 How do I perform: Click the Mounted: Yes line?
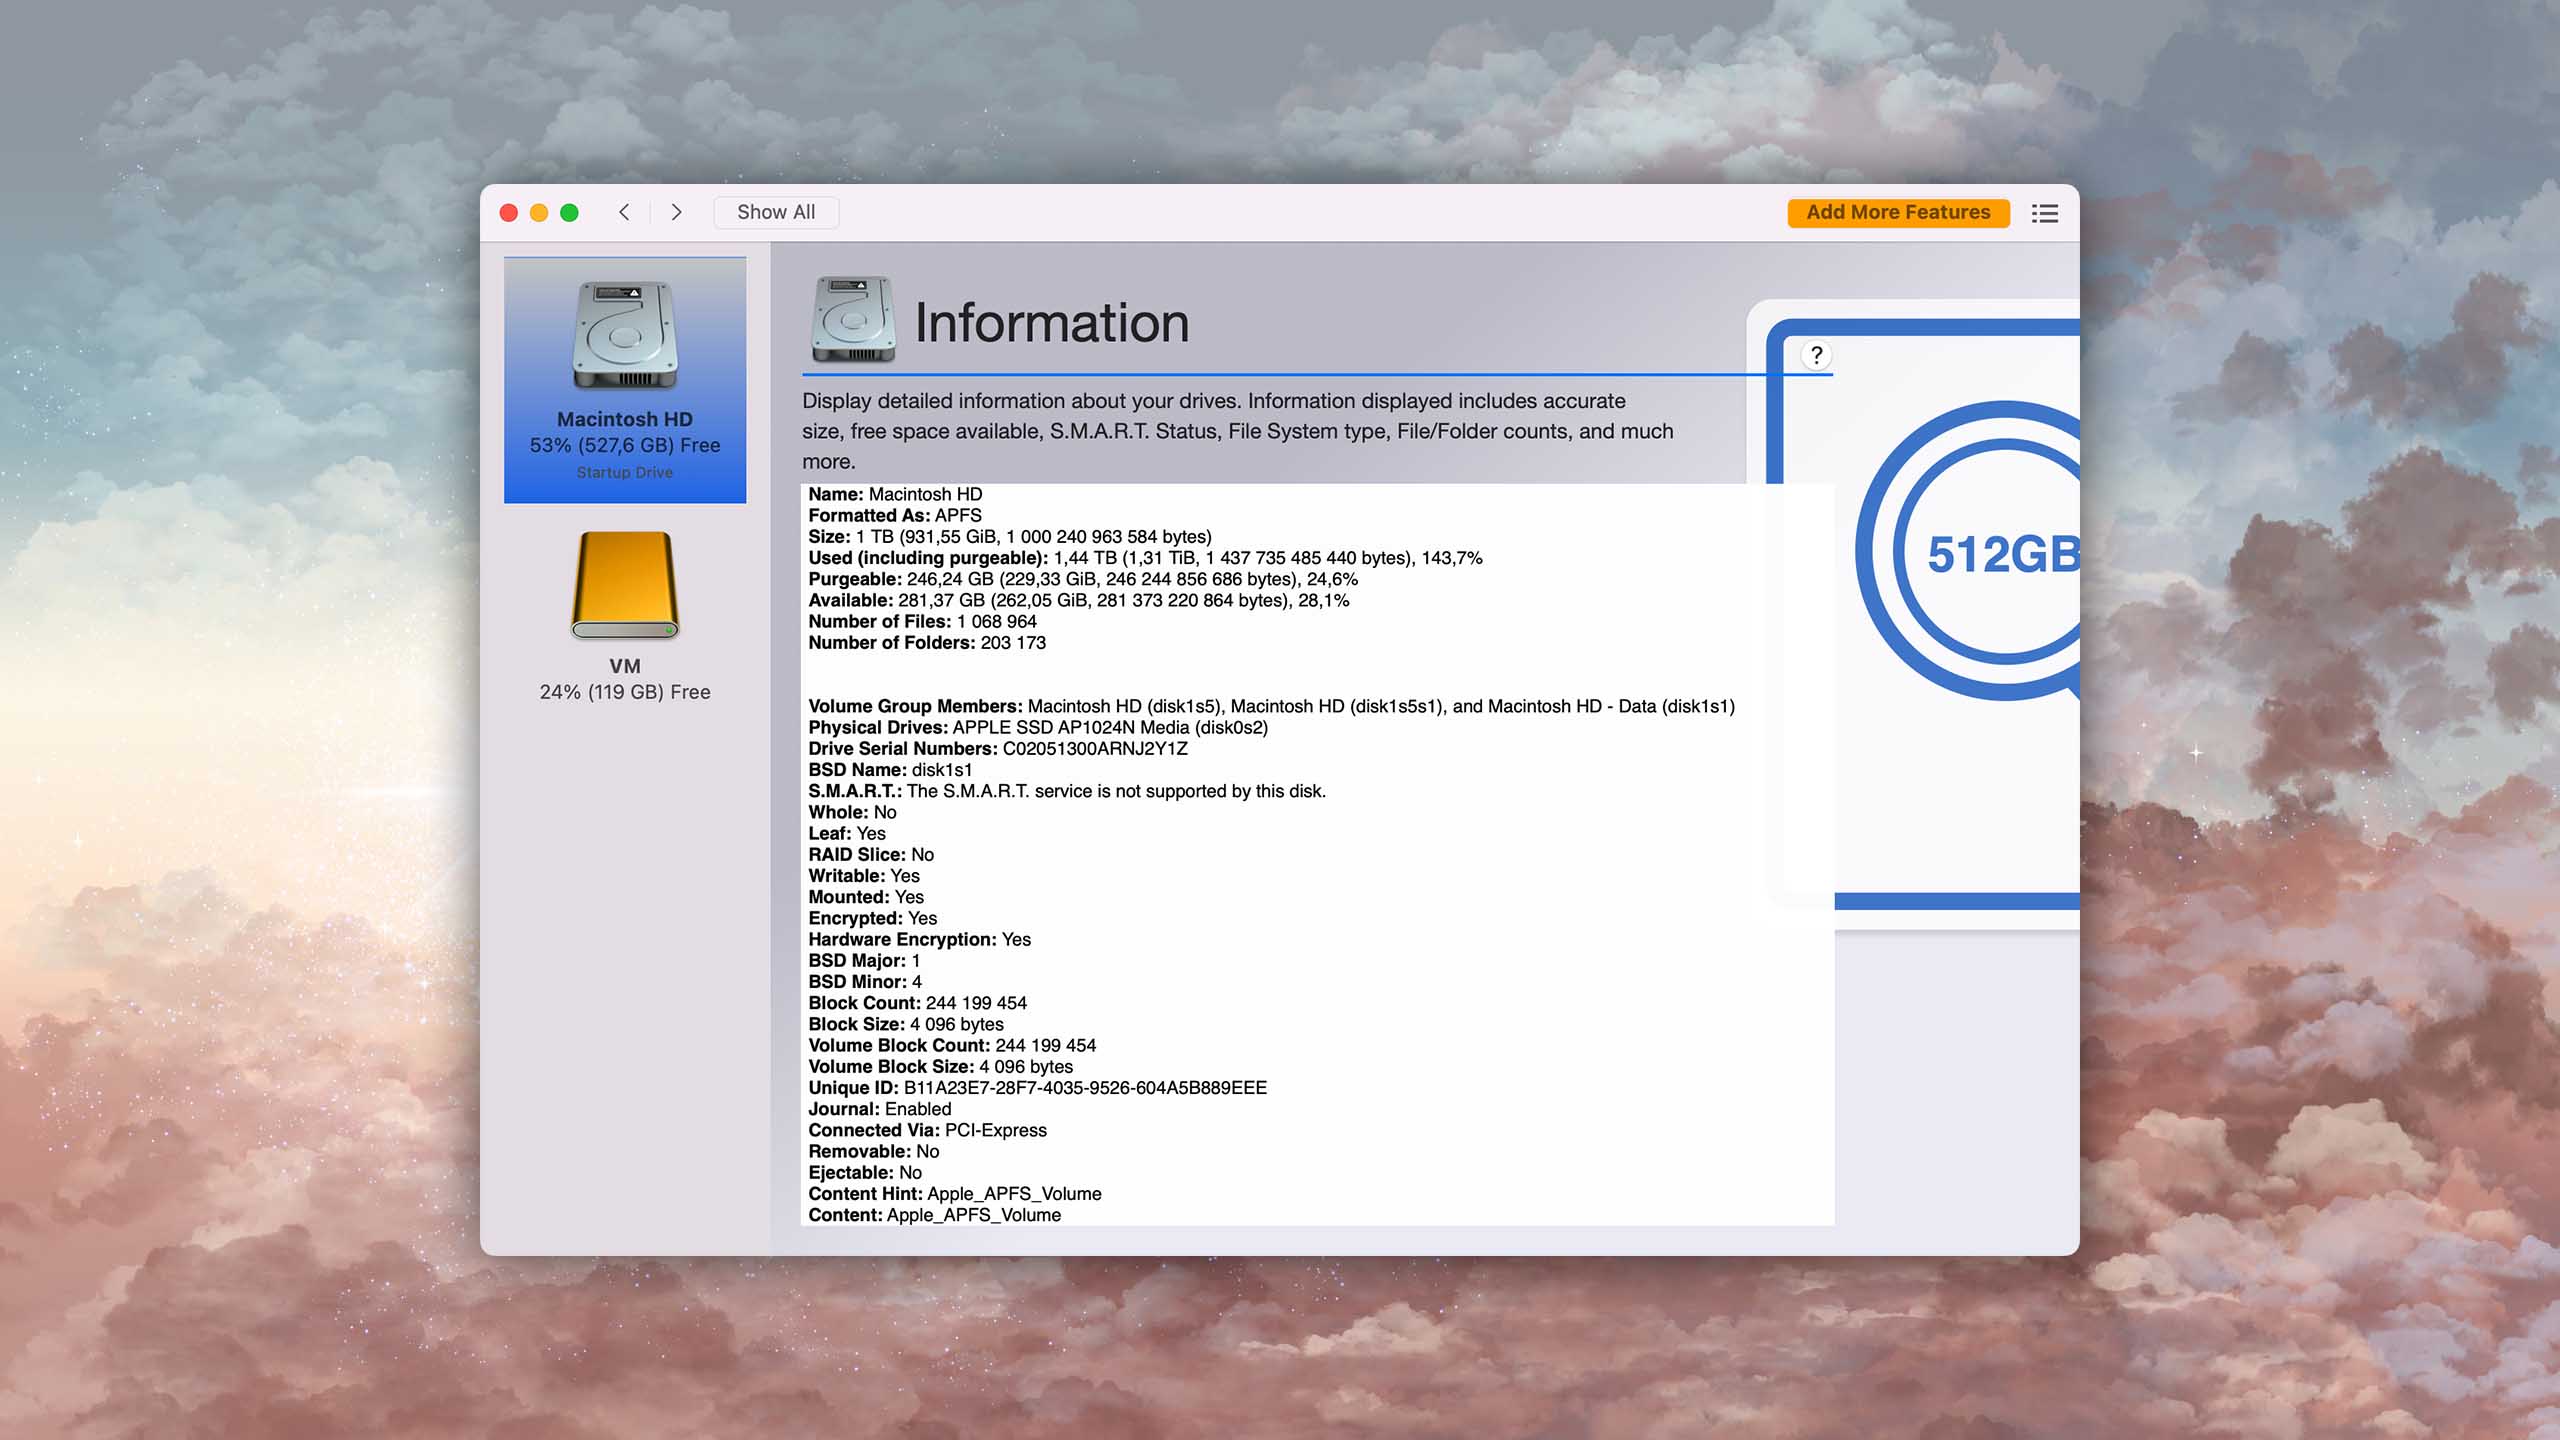click(x=866, y=897)
